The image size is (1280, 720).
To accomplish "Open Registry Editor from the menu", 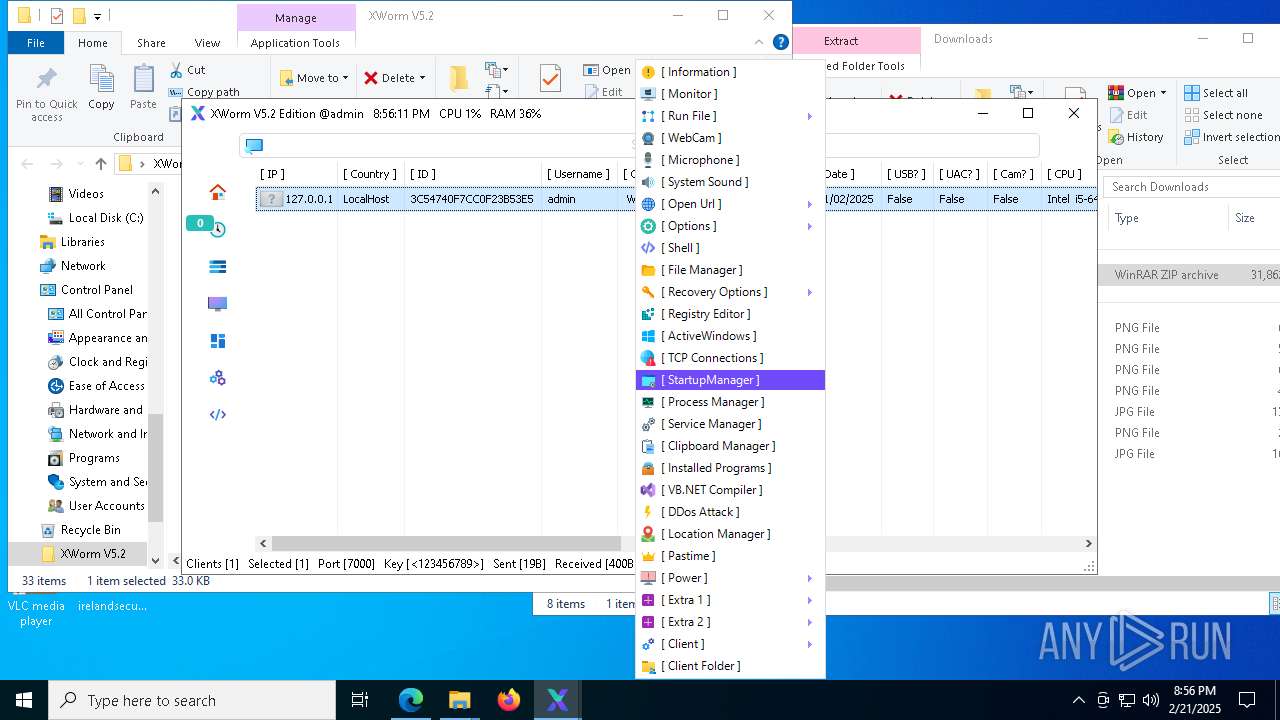I will (x=730, y=314).
